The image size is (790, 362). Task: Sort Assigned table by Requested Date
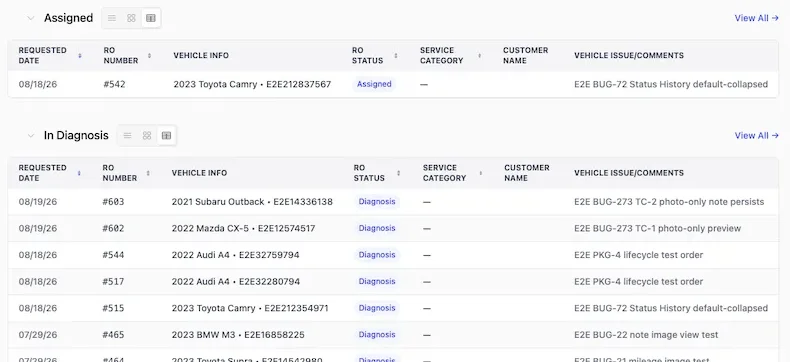80,56
